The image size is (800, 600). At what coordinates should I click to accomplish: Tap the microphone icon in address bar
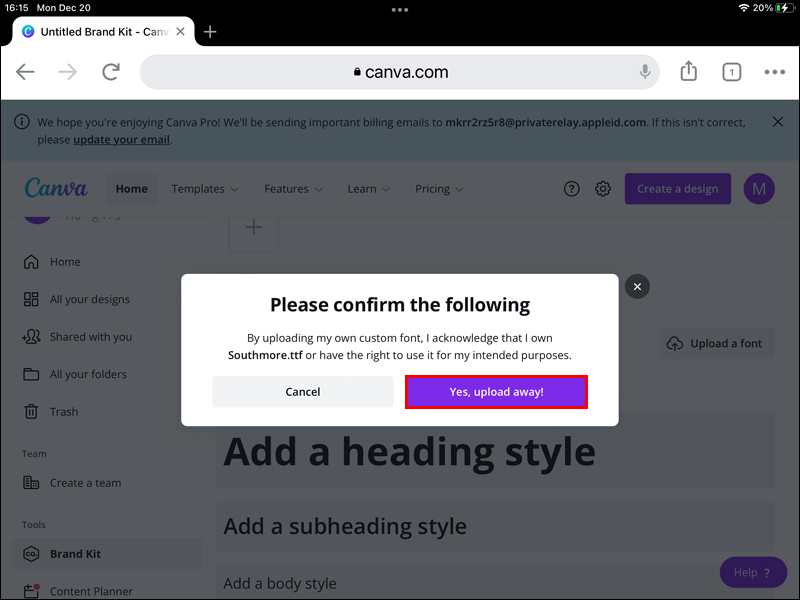coord(646,72)
